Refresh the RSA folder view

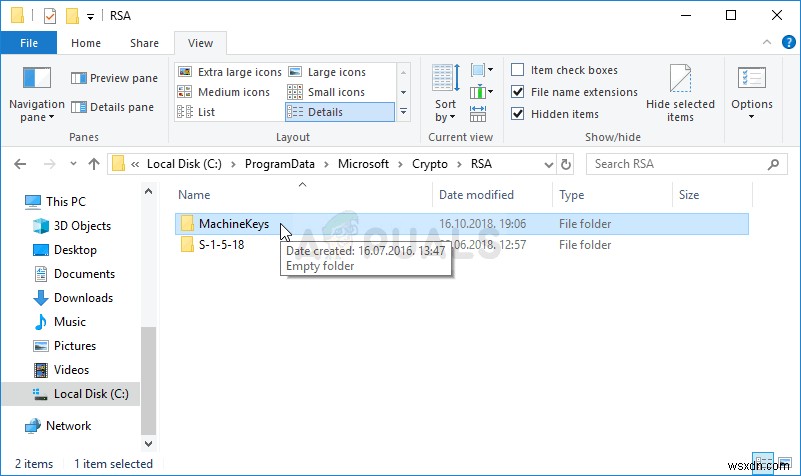(566, 164)
